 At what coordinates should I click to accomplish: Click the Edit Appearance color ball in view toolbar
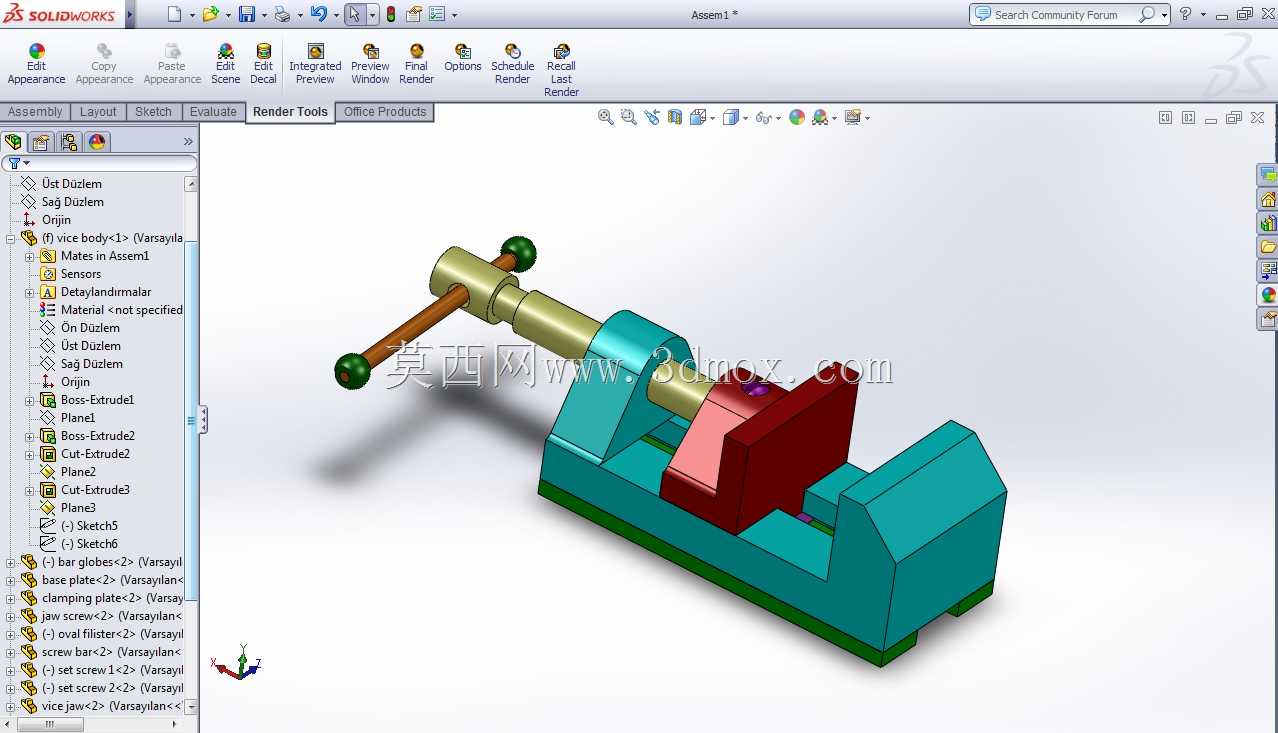coord(797,117)
